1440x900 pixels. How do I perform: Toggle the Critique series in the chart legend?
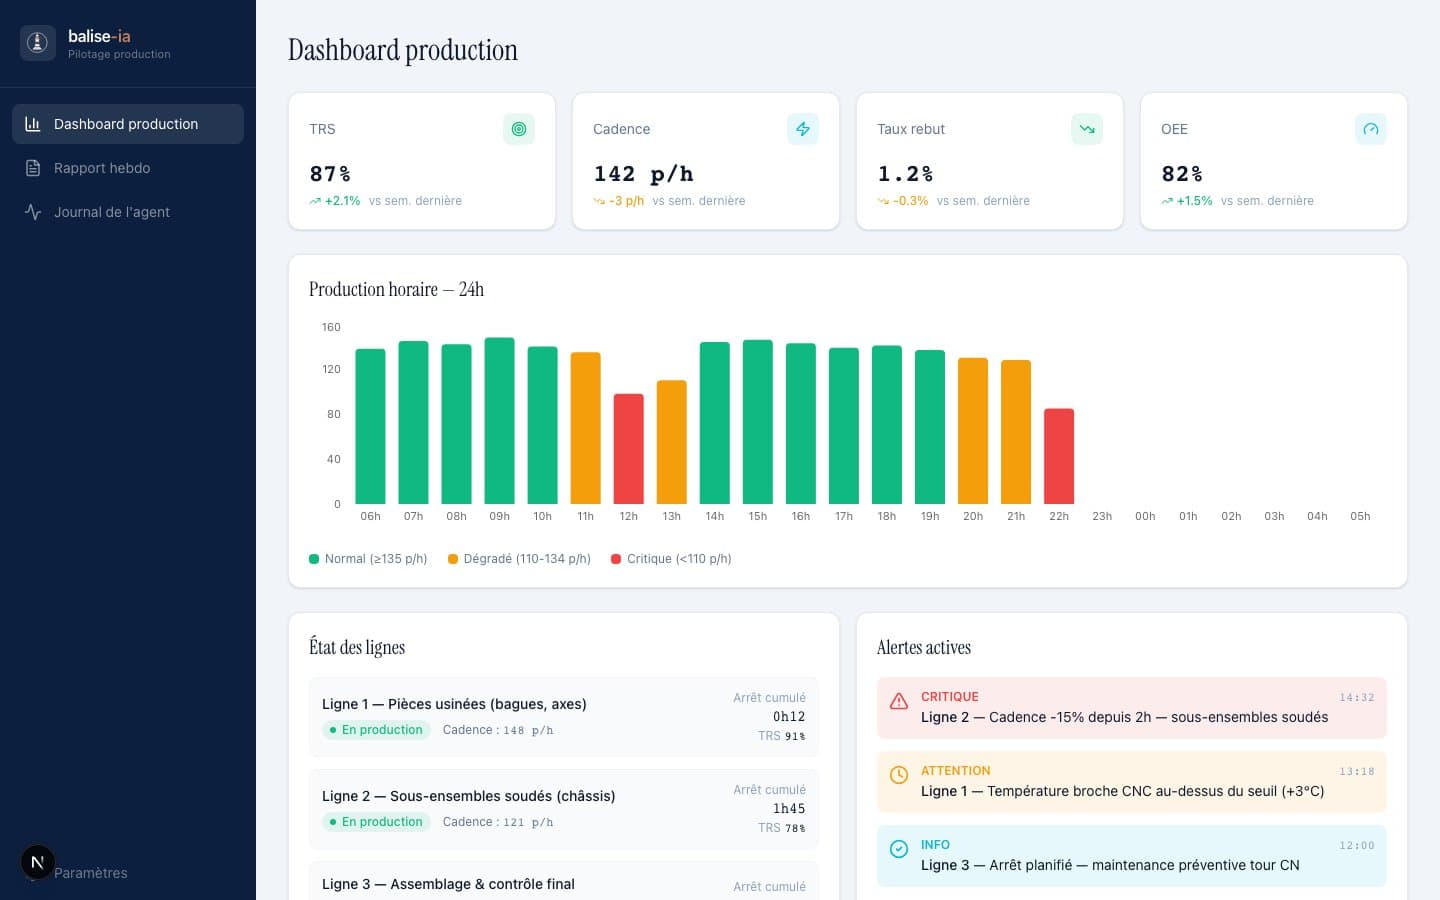point(674,559)
